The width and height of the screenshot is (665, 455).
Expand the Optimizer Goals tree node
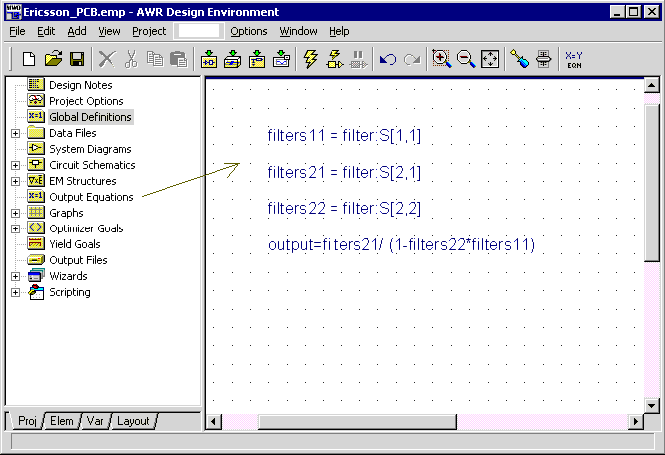15,229
